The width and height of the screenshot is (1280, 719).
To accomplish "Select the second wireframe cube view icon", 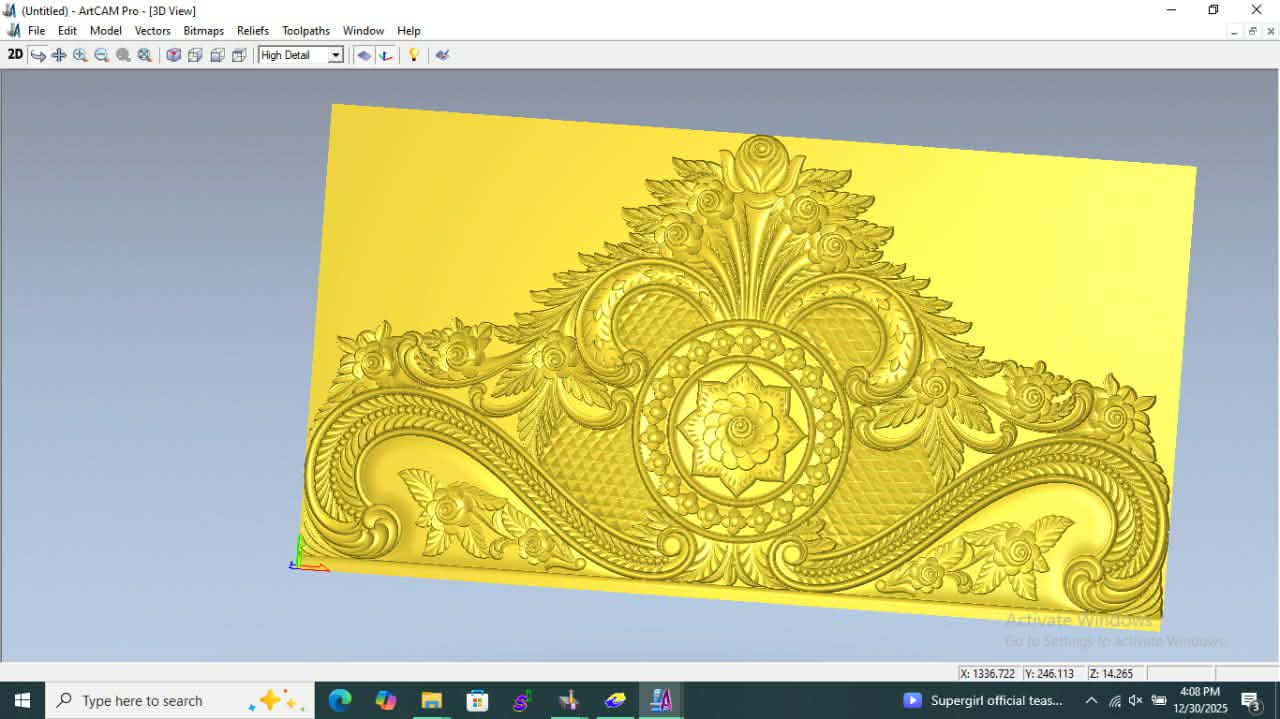I will 195,55.
